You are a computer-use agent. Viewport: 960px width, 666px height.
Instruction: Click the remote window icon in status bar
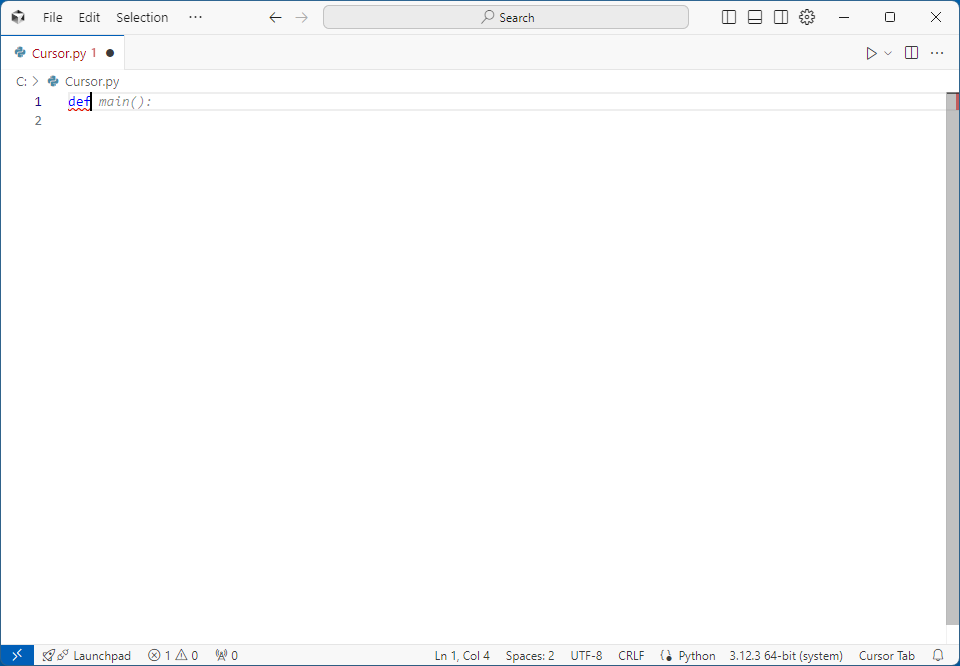click(x=17, y=656)
